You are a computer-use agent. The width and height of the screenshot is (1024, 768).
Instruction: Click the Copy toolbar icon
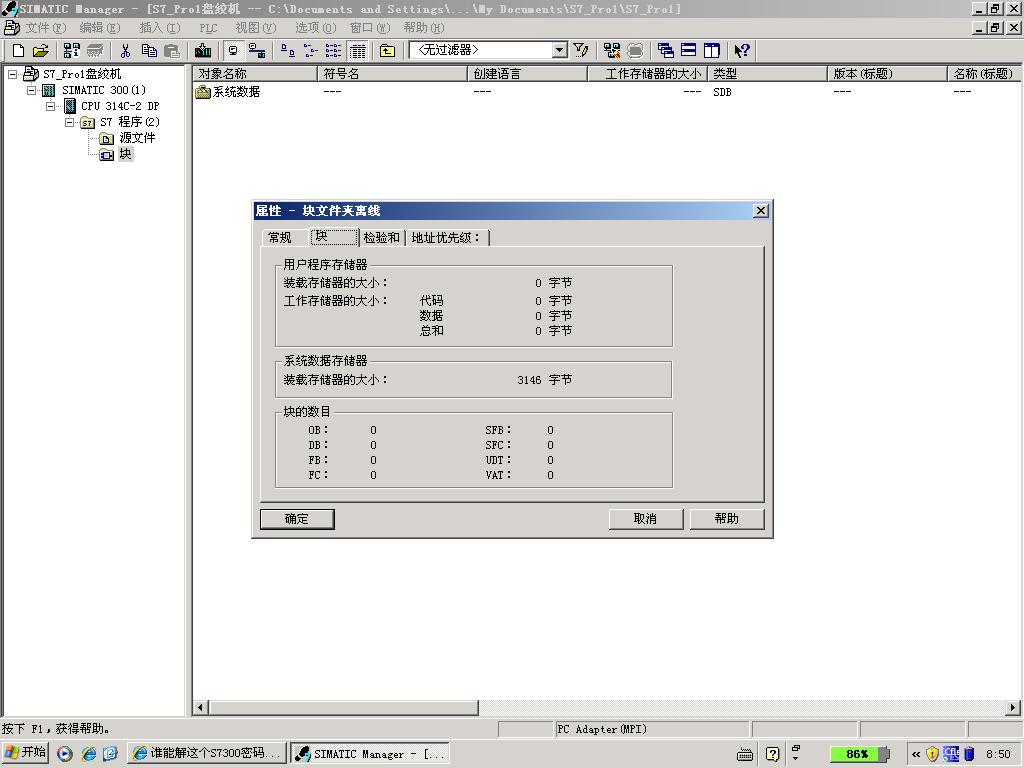click(x=149, y=50)
